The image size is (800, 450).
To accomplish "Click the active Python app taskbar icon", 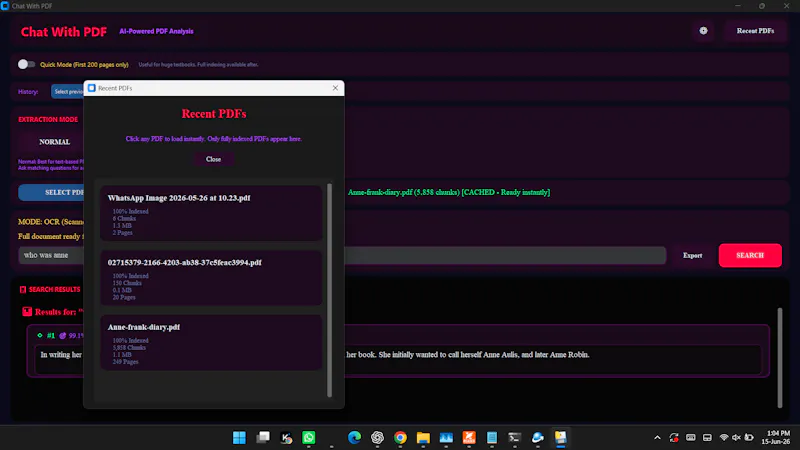I will [561, 437].
